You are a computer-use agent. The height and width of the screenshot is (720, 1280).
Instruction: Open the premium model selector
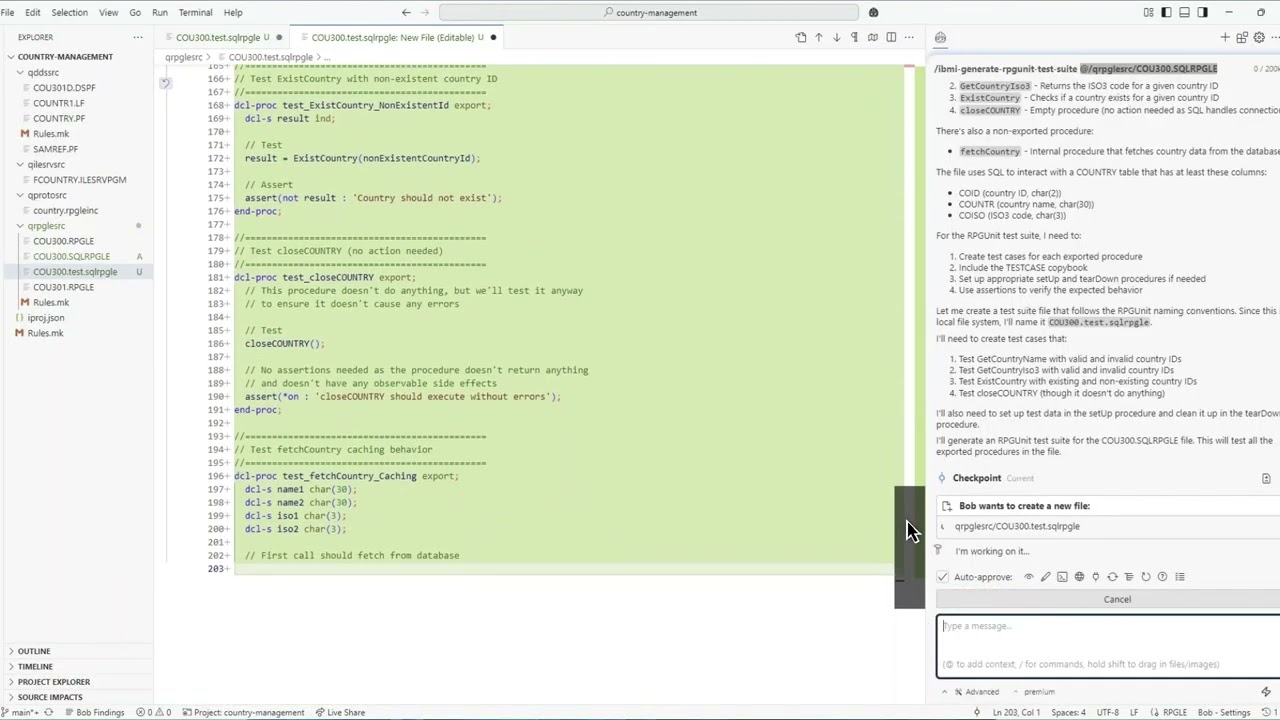(1034, 692)
